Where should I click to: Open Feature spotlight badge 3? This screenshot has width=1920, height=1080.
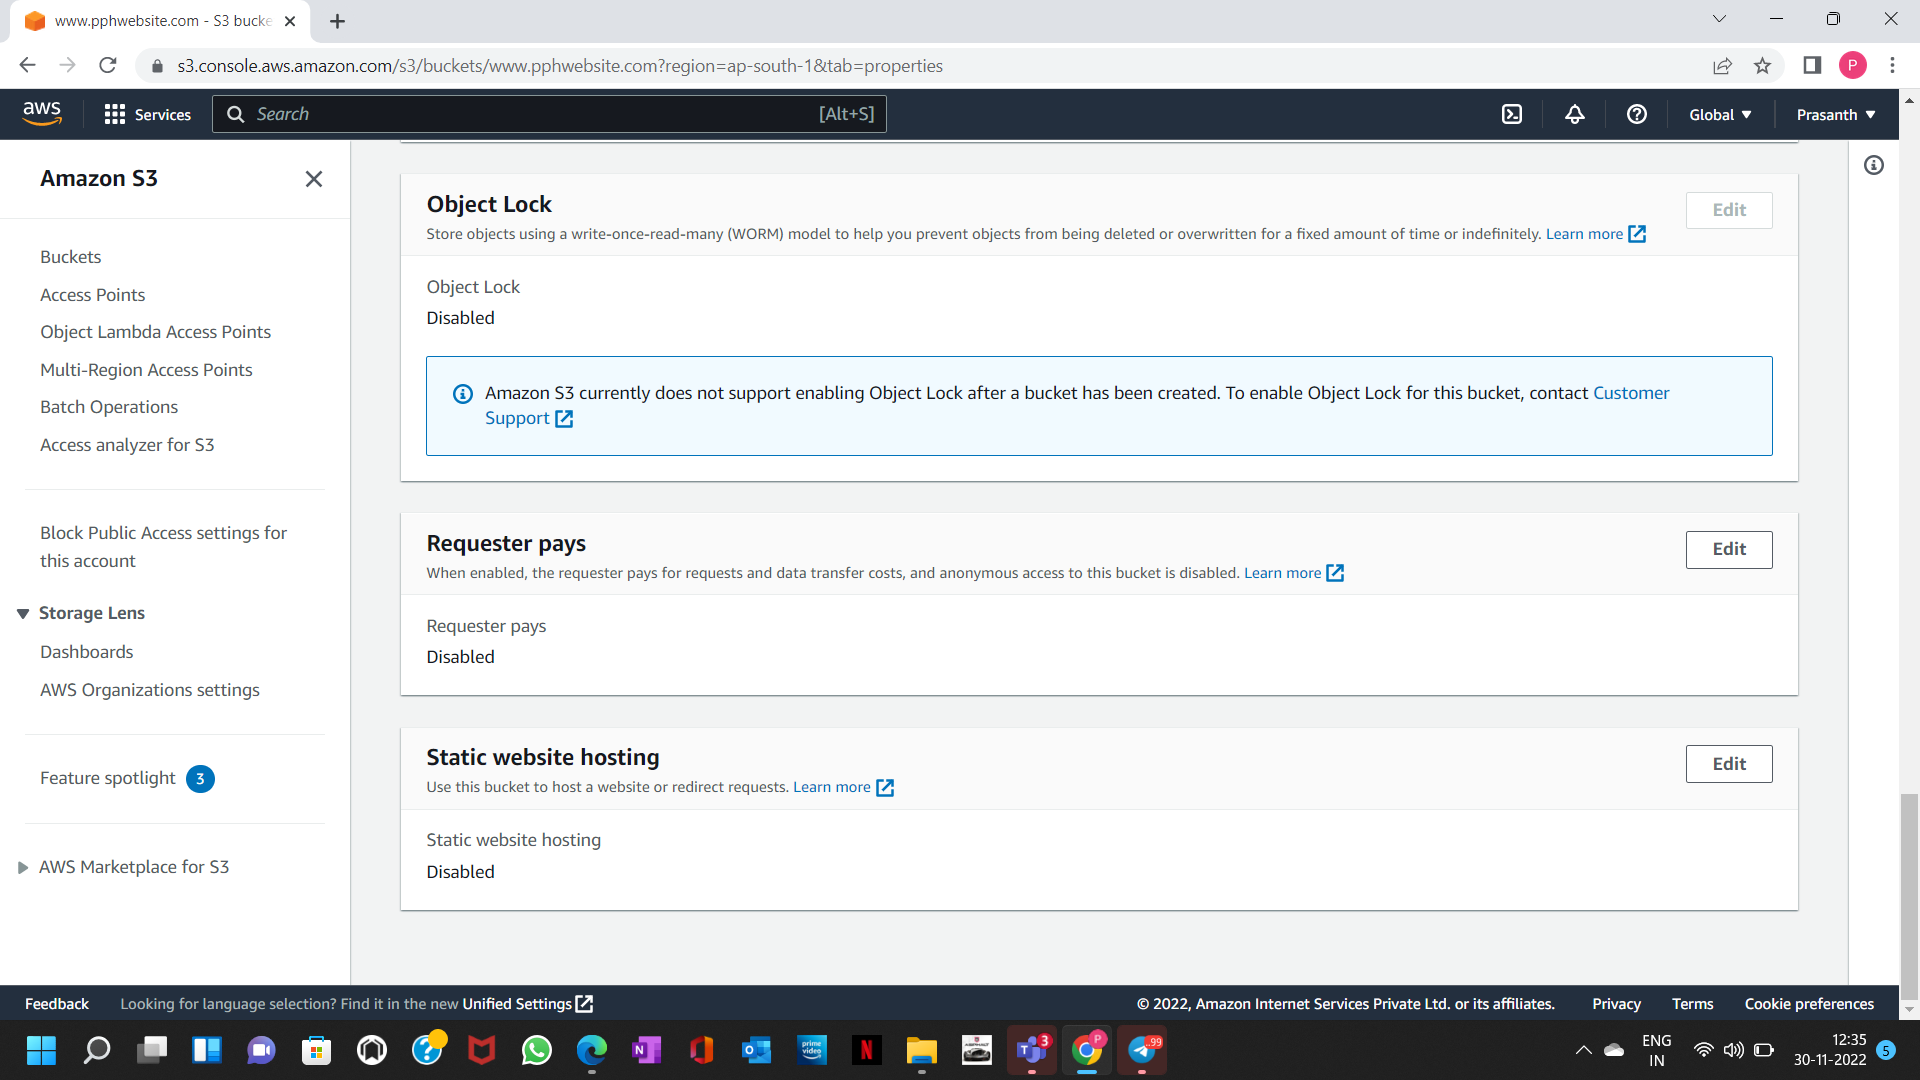point(200,779)
